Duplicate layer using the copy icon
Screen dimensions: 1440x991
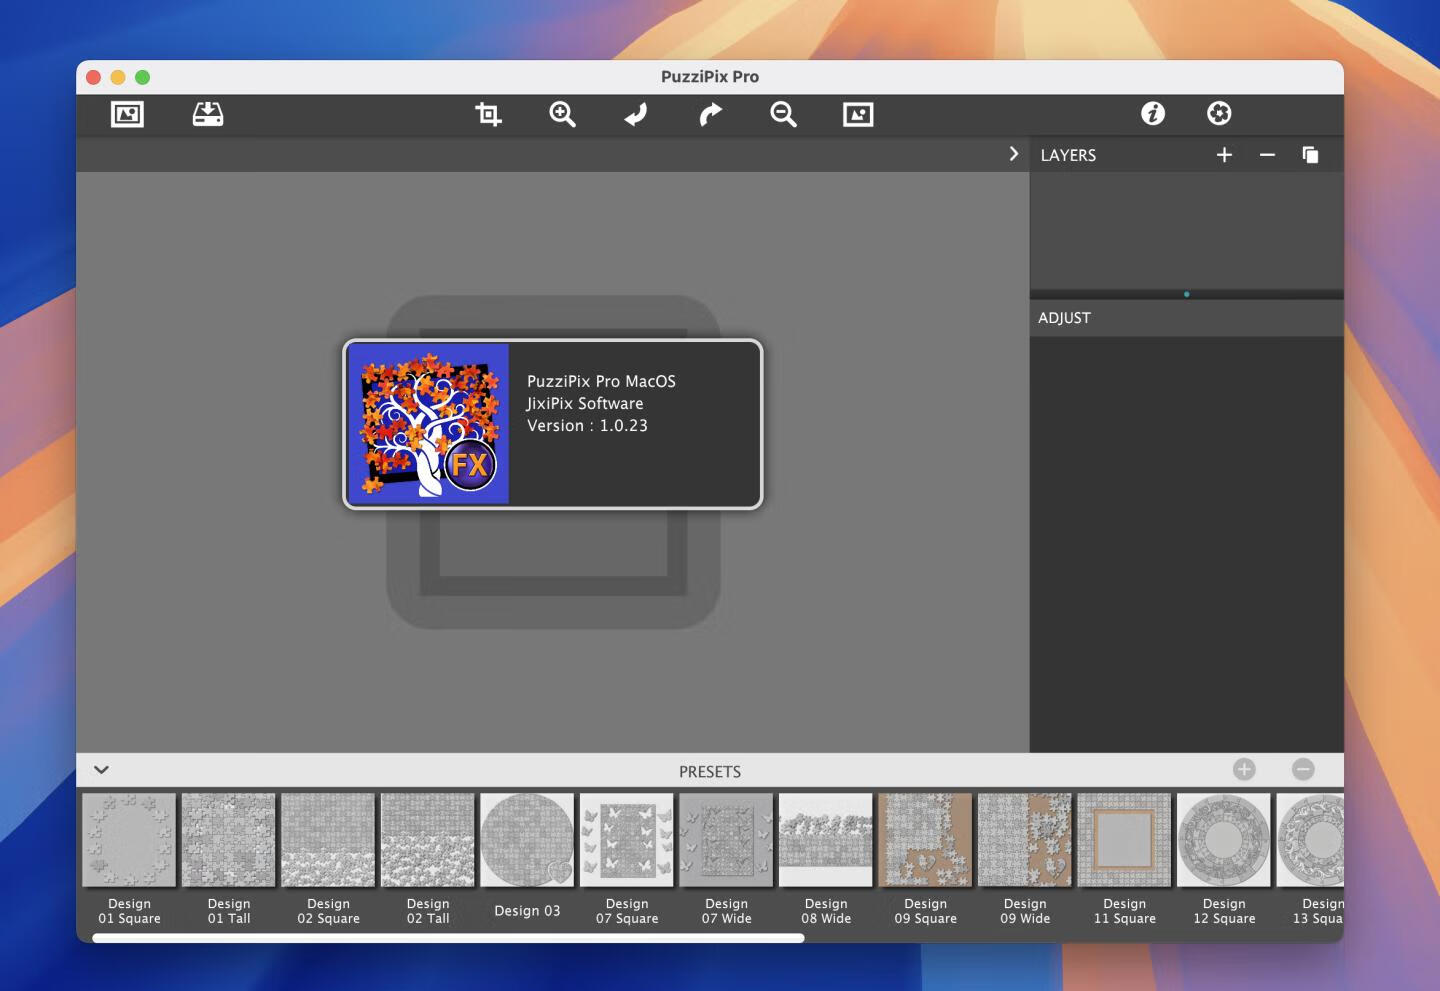[x=1310, y=155]
